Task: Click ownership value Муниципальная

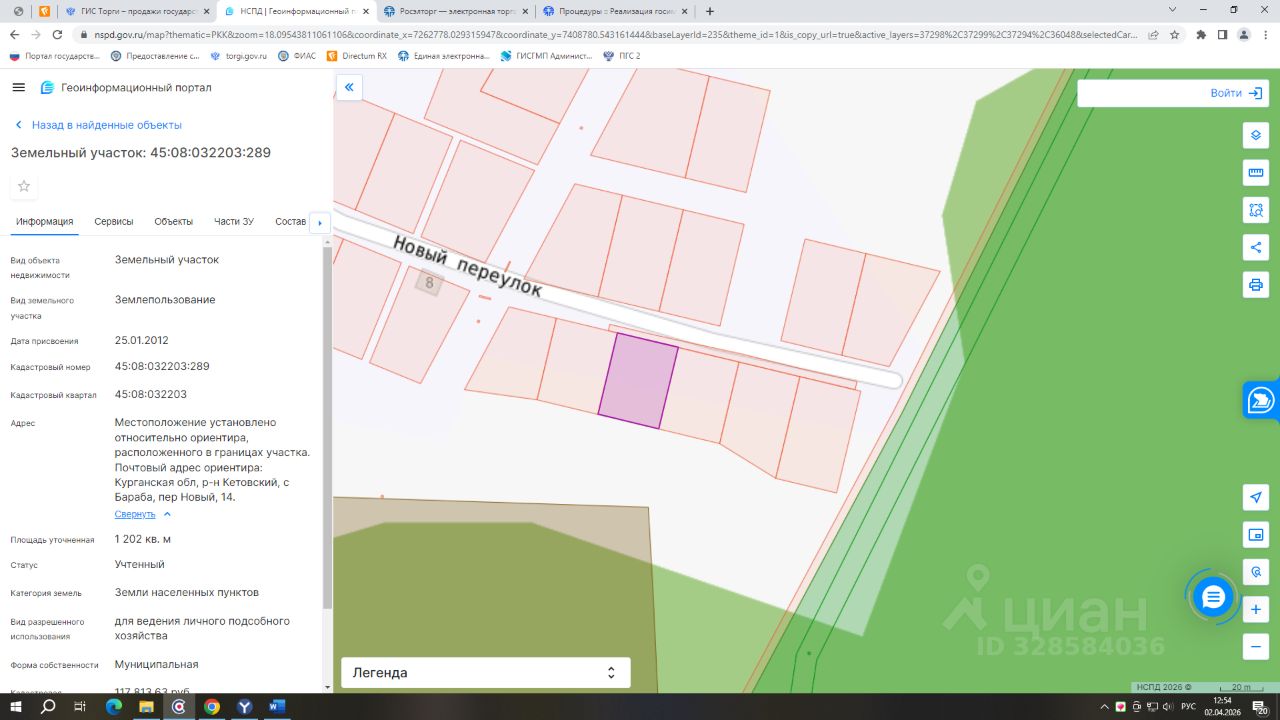Action: pos(157,664)
